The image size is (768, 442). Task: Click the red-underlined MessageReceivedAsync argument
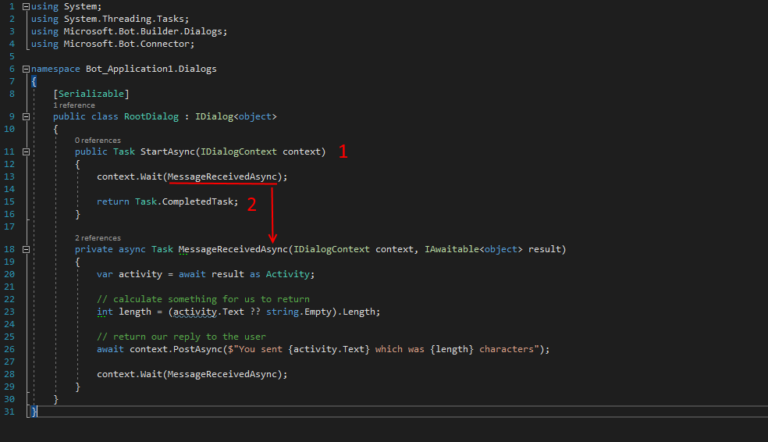223,177
